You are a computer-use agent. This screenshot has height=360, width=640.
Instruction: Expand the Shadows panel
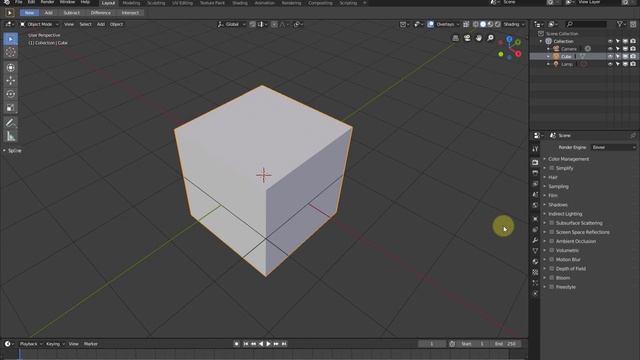pyautogui.click(x=557, y=205)
